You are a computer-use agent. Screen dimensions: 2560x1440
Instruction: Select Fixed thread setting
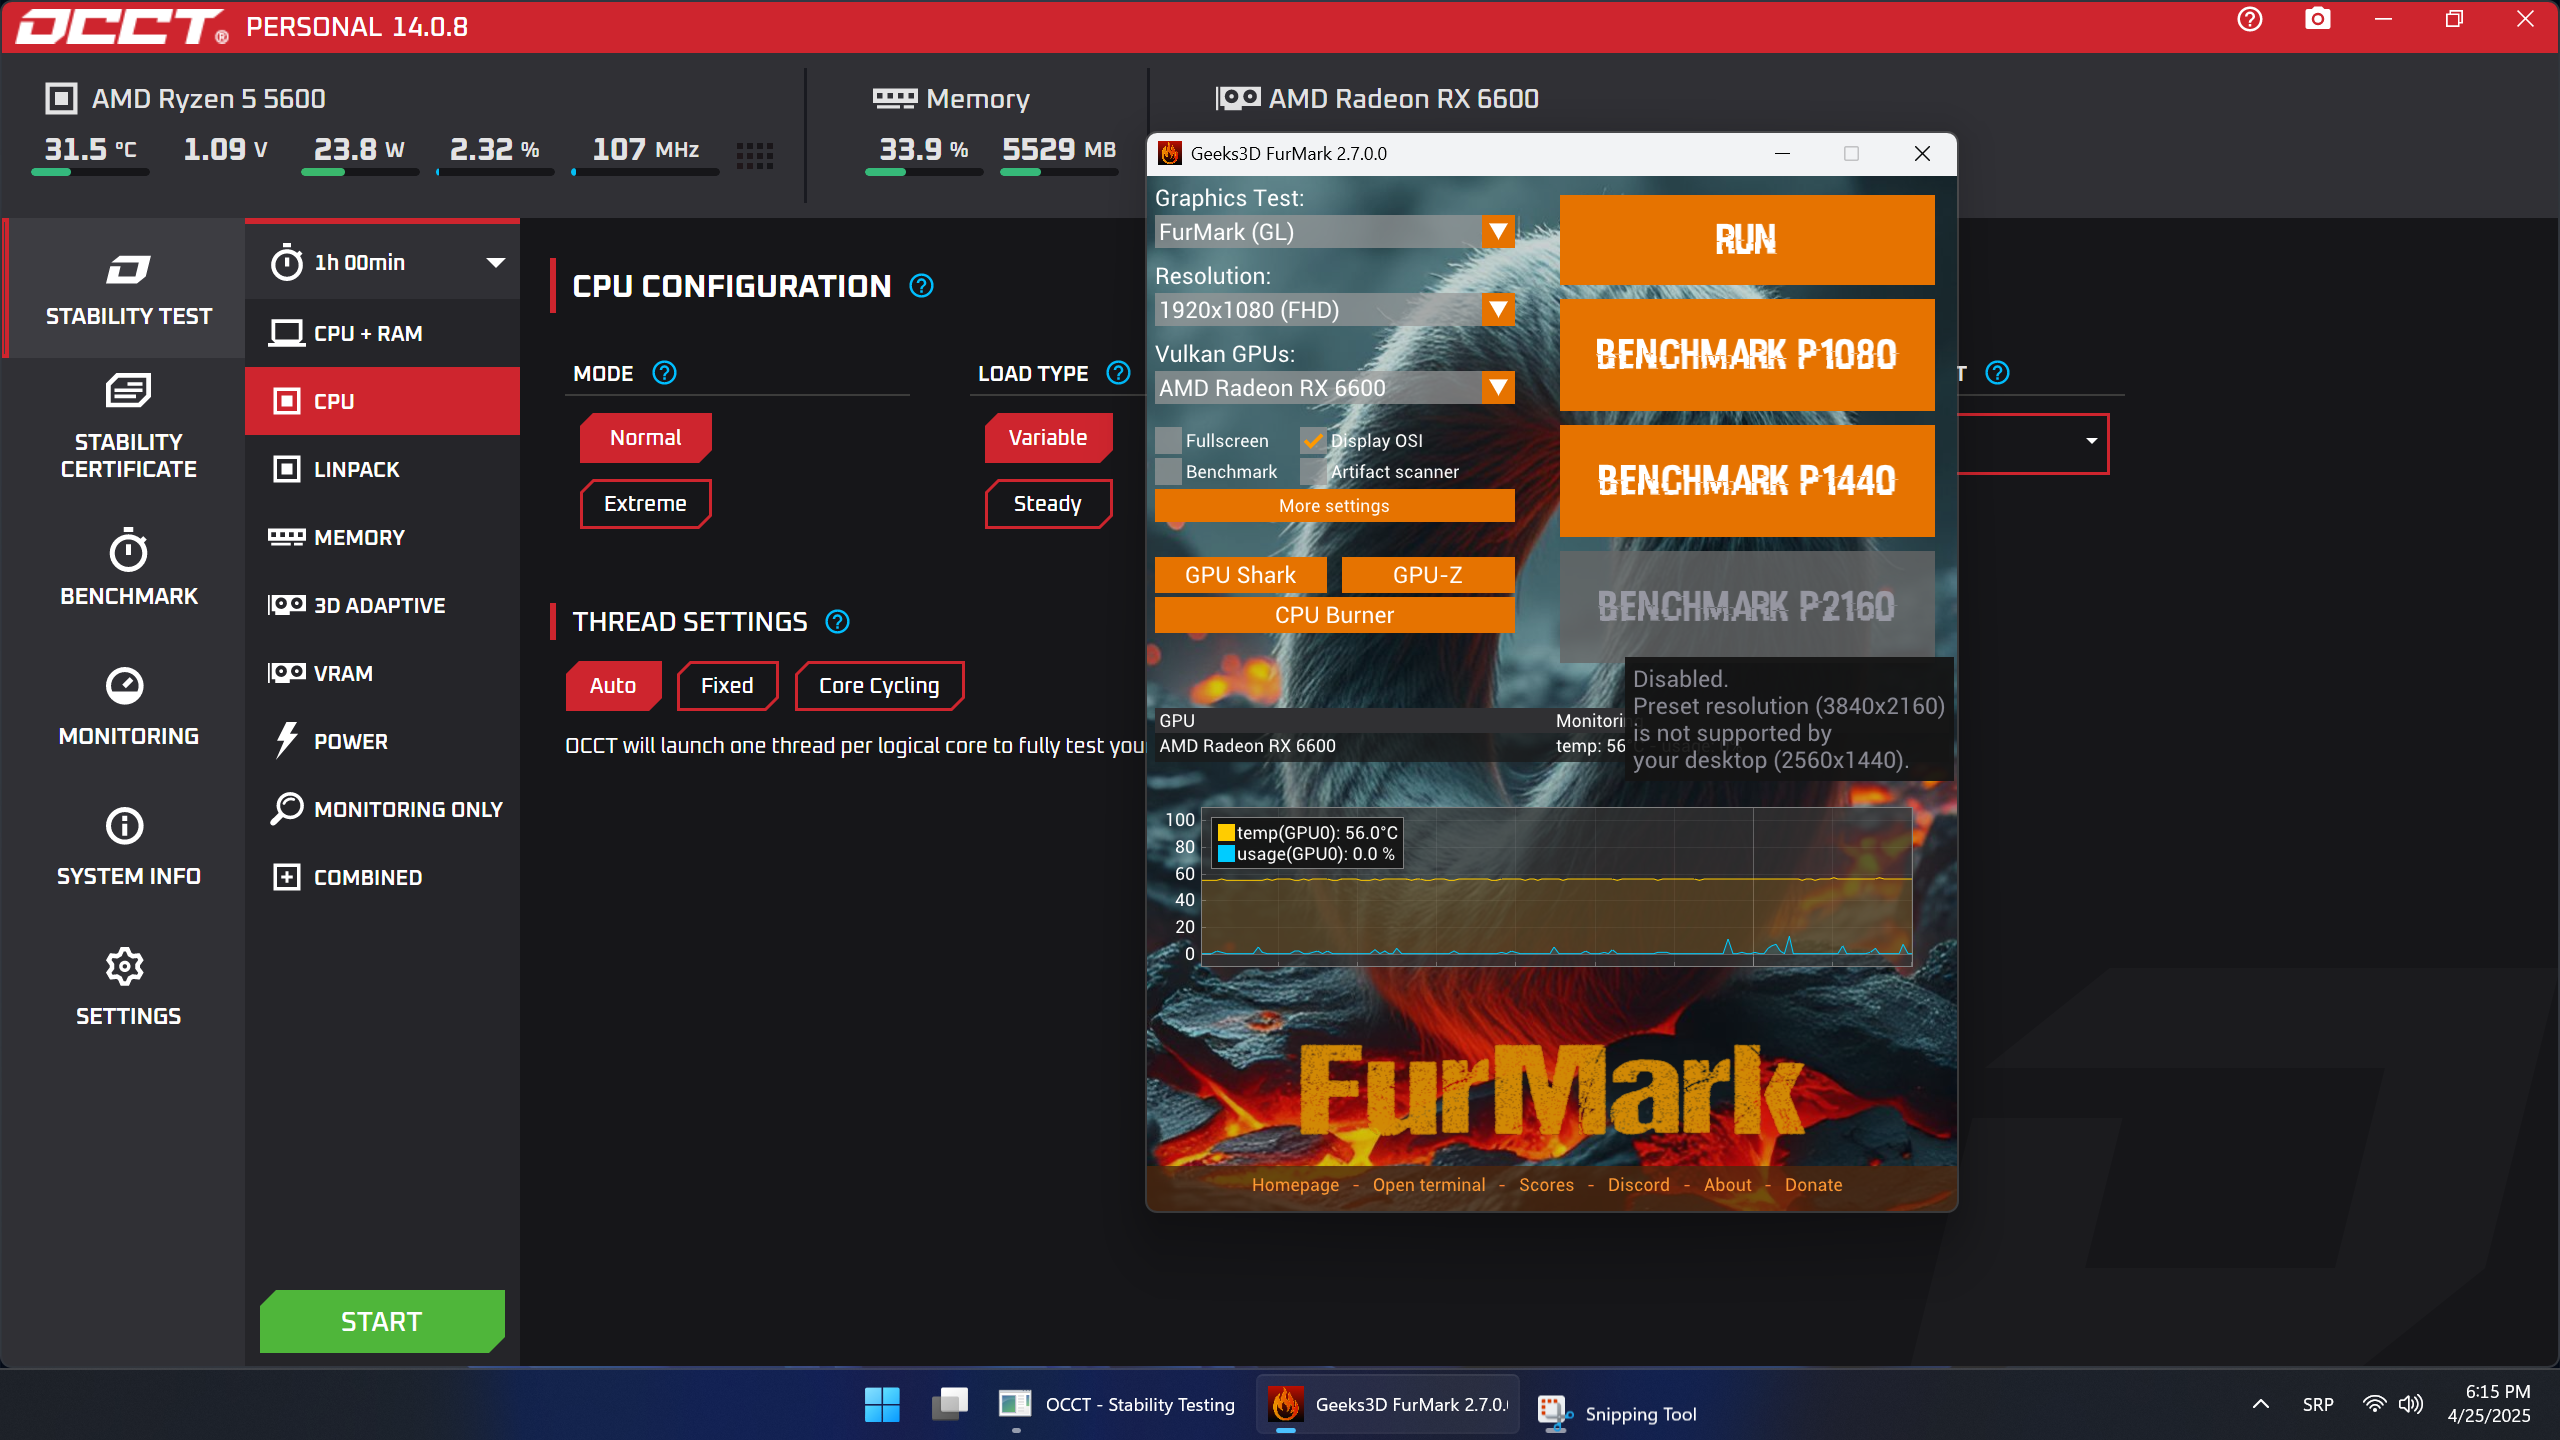[727, 686]
